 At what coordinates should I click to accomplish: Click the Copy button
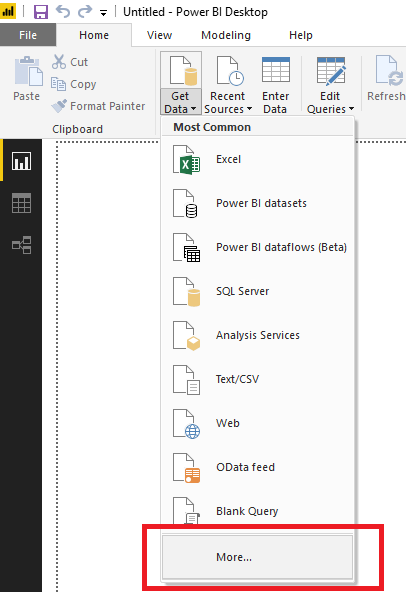[74, 84]
